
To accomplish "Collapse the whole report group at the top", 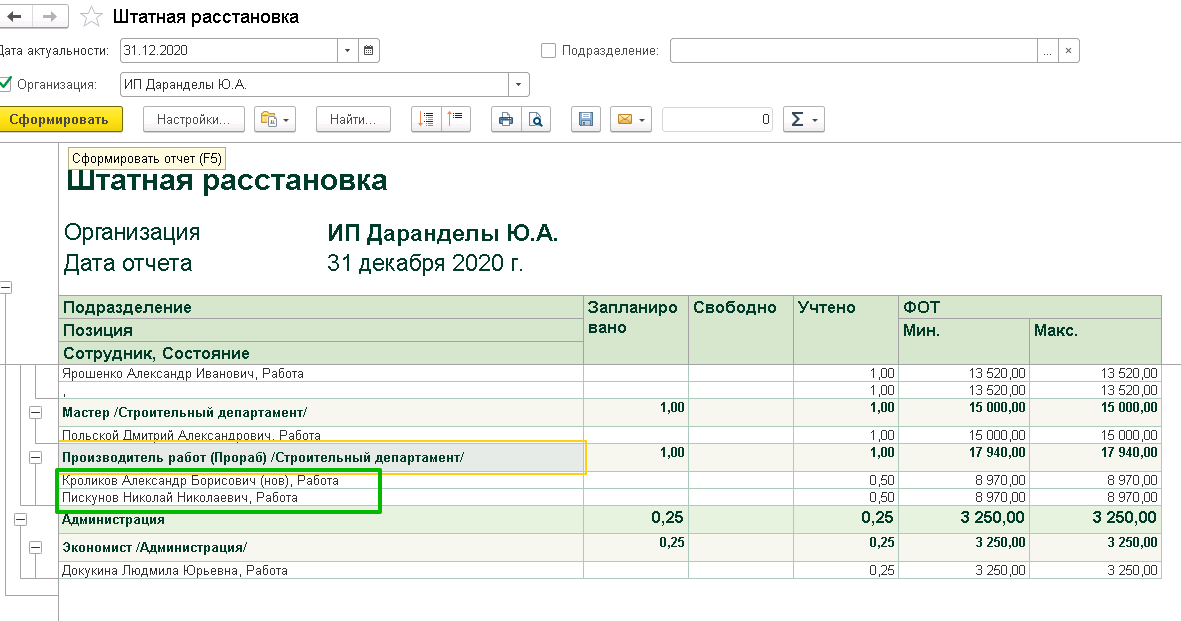I will click(x=6, y=287).
